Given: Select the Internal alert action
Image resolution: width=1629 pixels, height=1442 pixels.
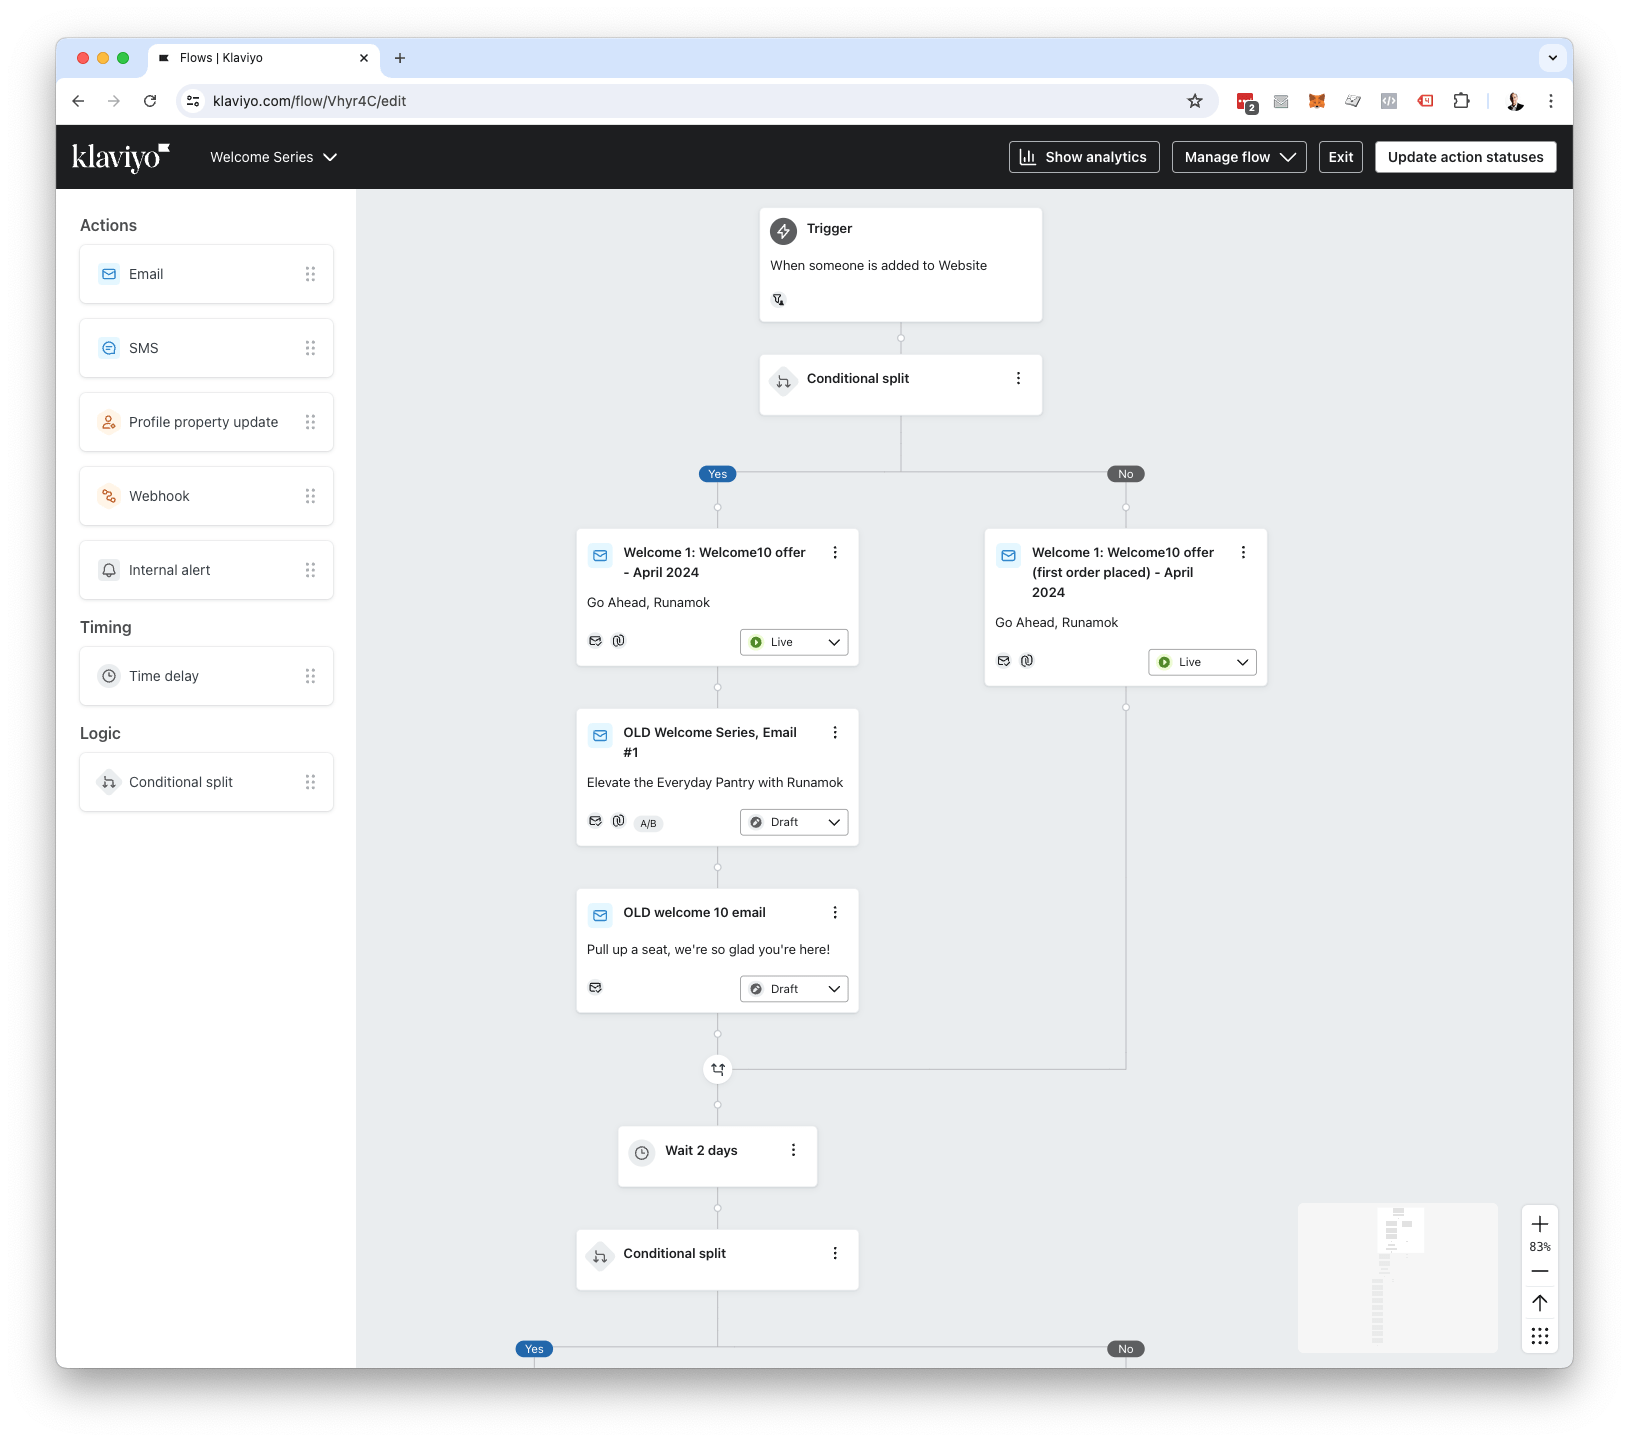Looking at the screenshot, I should coord(206,570).
